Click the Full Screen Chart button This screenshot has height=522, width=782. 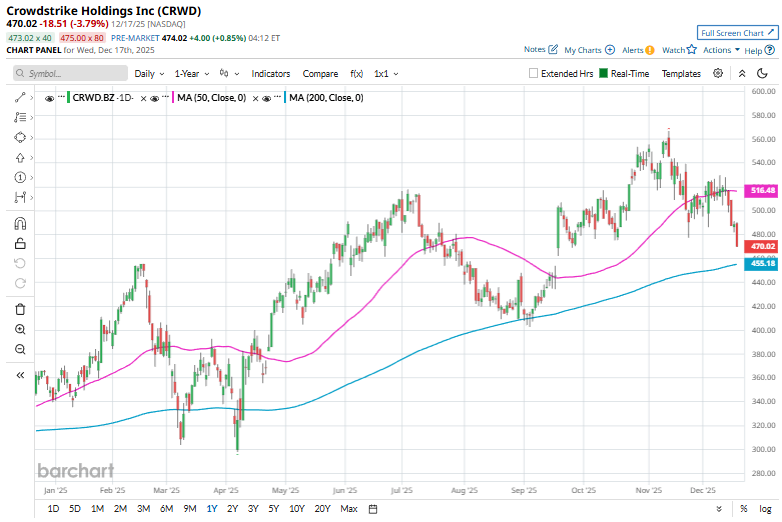click(x=735, y=33)
